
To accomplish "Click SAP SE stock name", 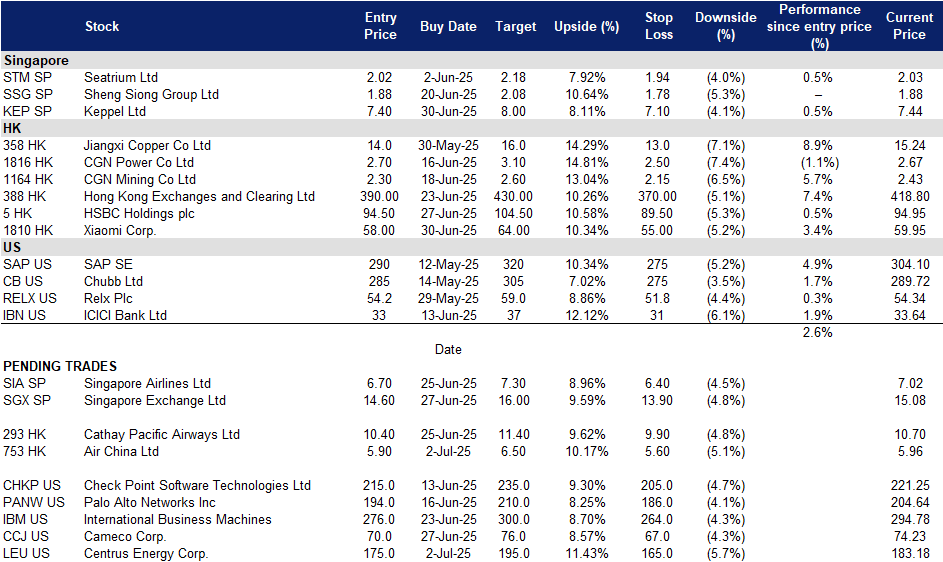I will [108, 265].
